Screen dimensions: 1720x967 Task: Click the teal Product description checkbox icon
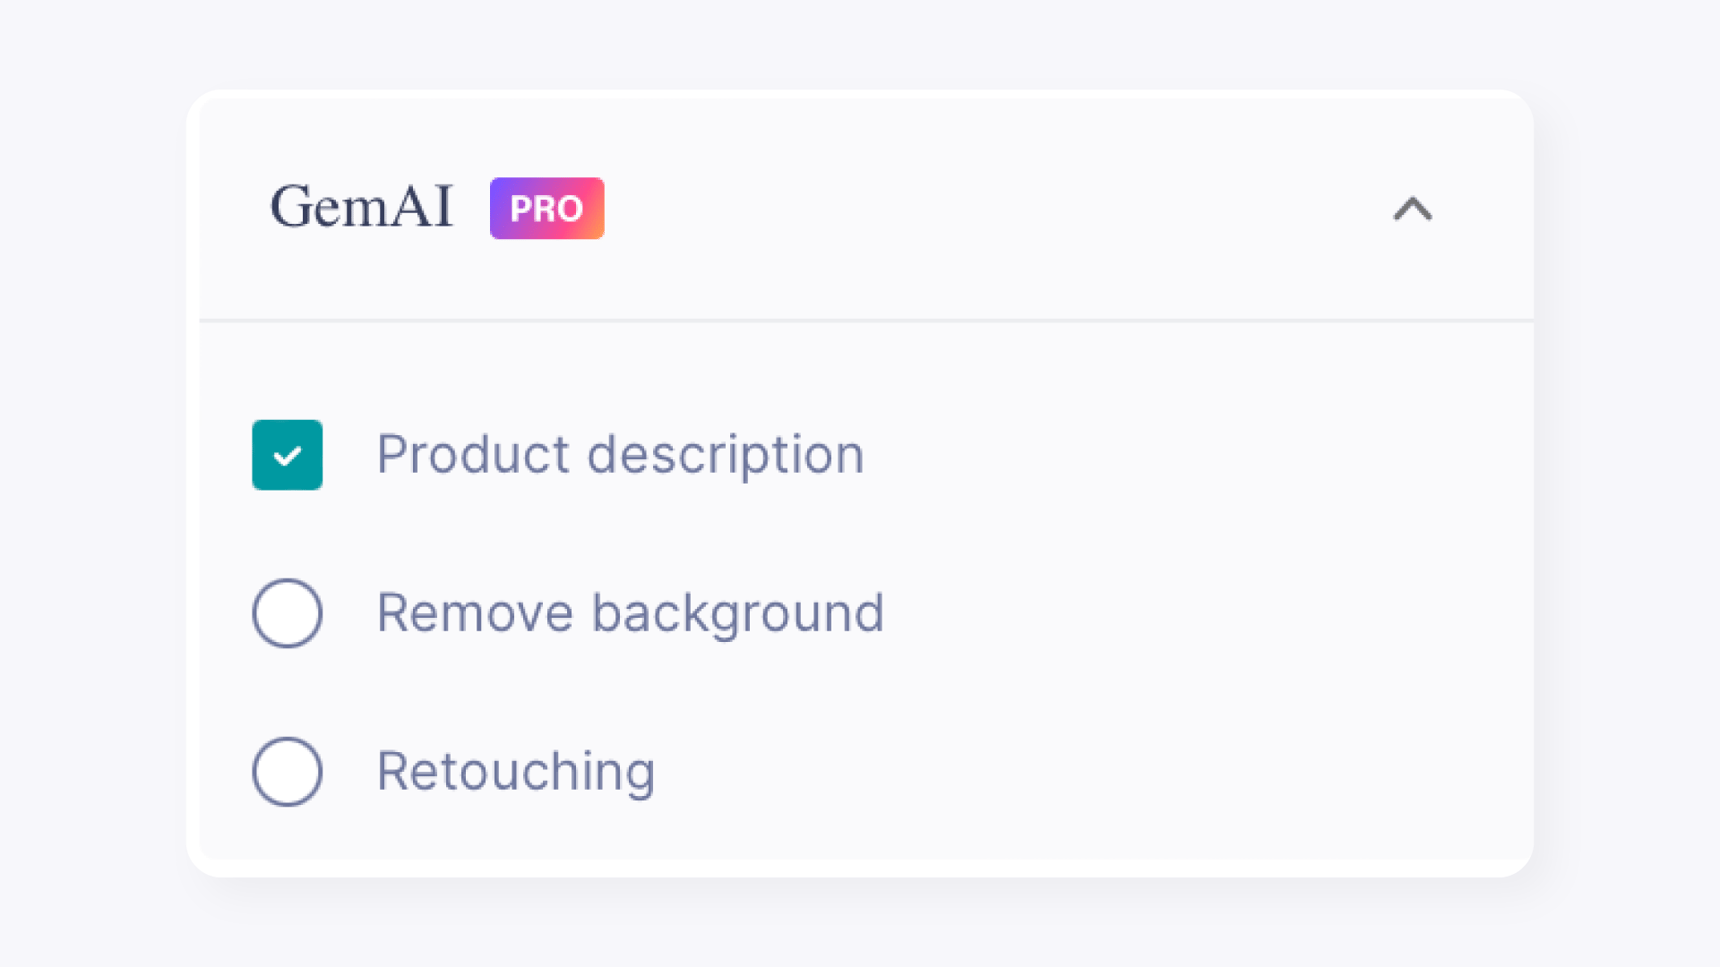click(x=287, y=455)
